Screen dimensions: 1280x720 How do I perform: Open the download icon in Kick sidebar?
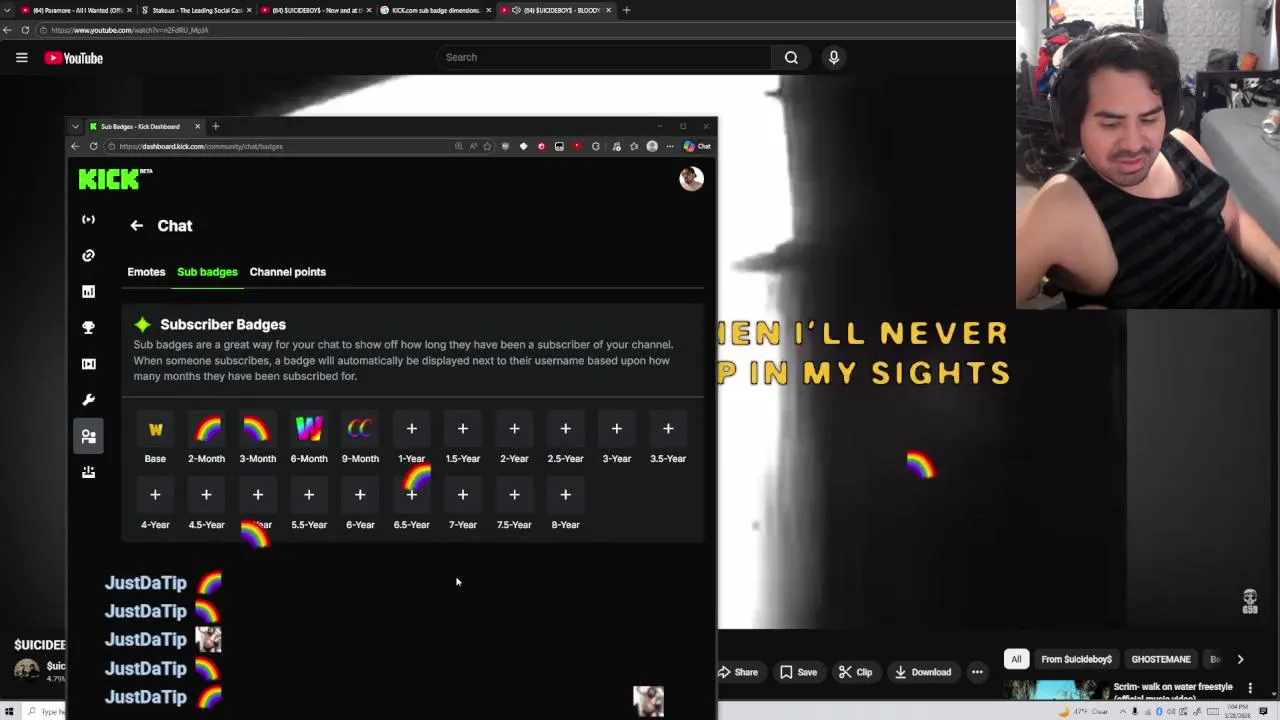[x=88, y=472]
